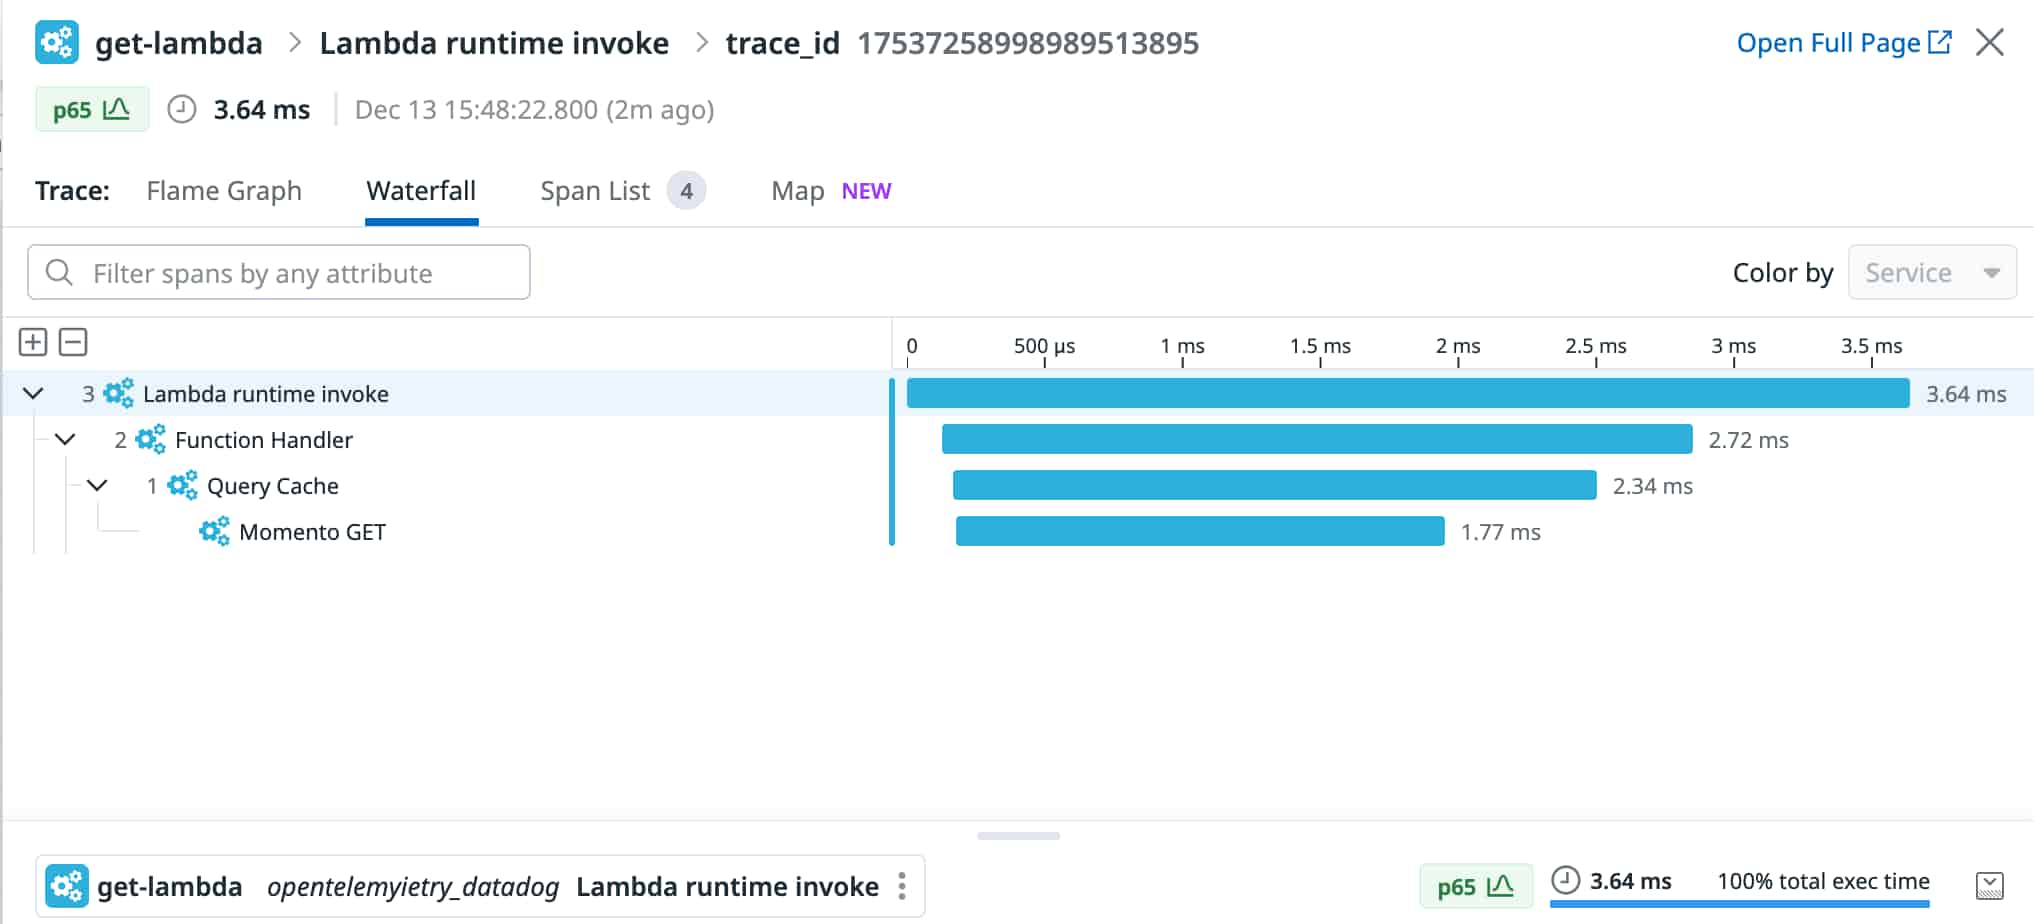This screenshot has width=2034, height=924.
Task: Click the Momento GET span gear icon
Action: [214, 532]
